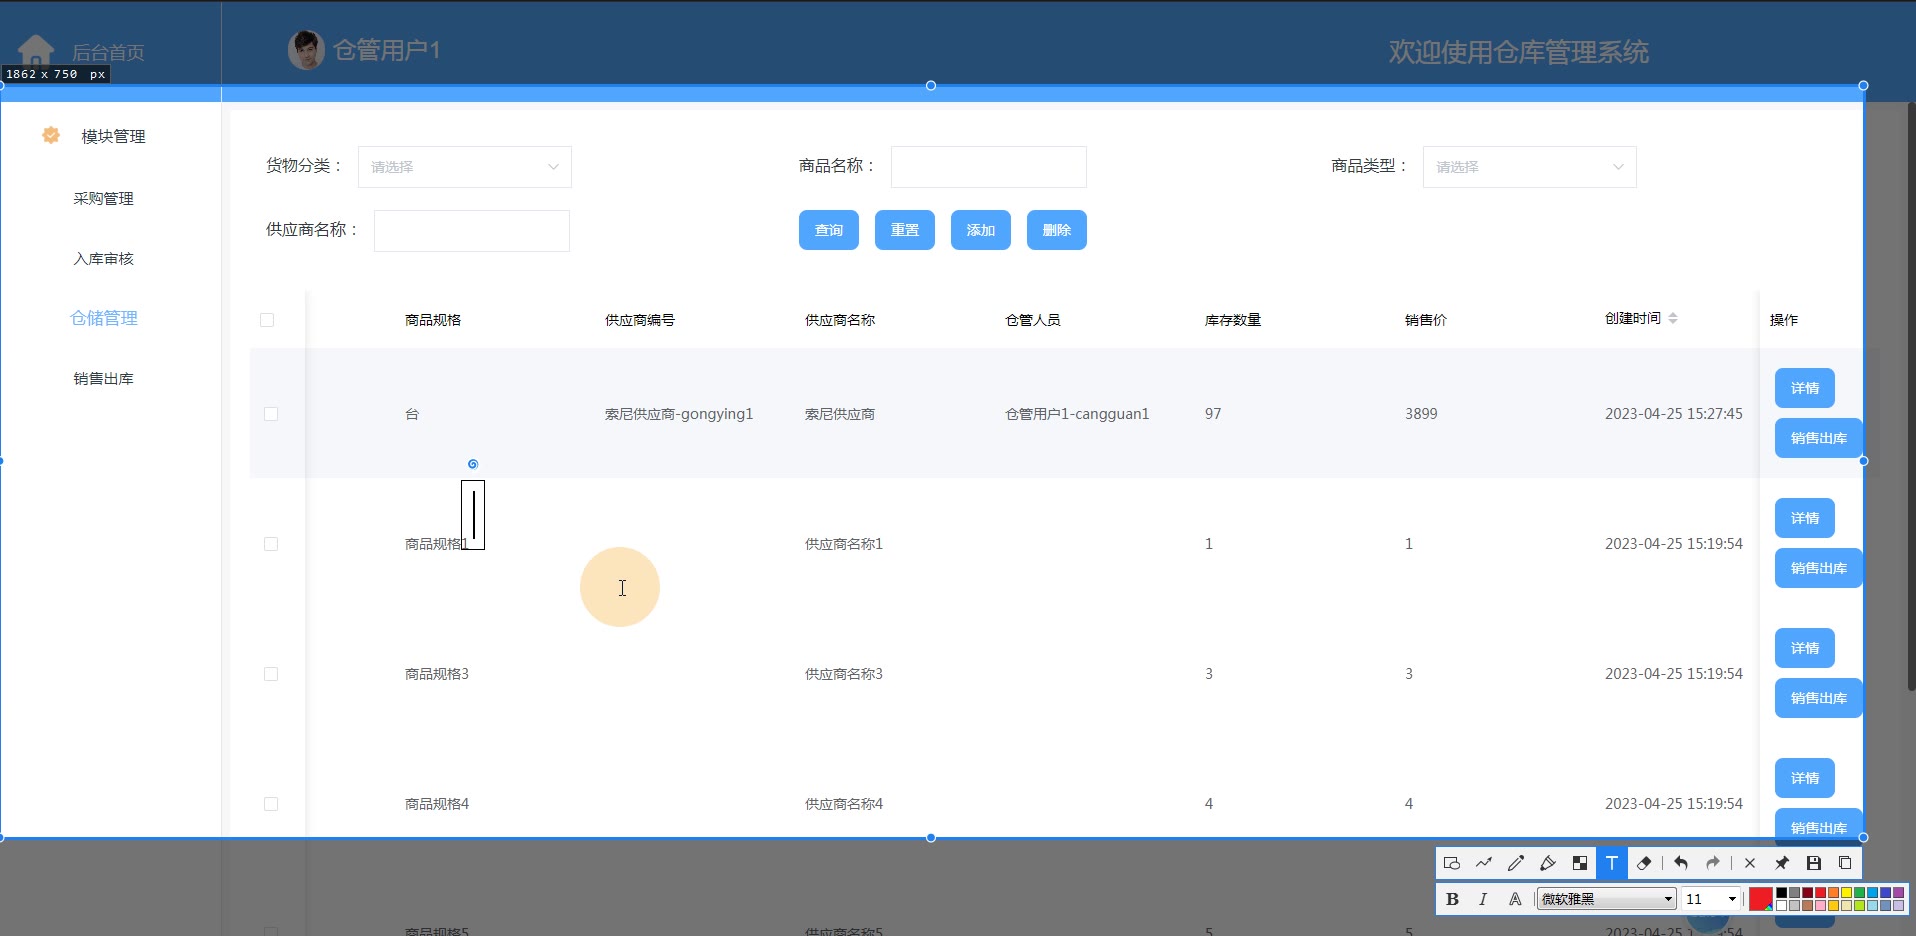
Task: Open the 货物分类 dropdown
Action: coord(465,167)
